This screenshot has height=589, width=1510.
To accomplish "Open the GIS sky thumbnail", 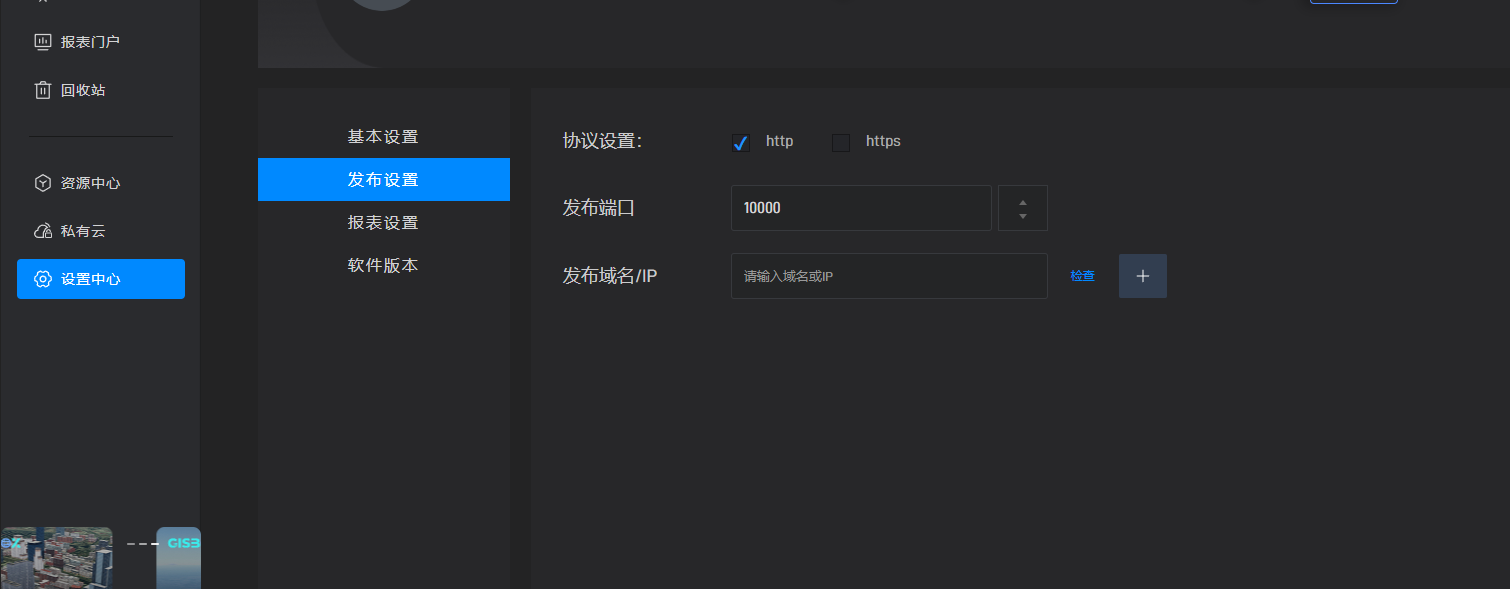I will click(179, 557).
